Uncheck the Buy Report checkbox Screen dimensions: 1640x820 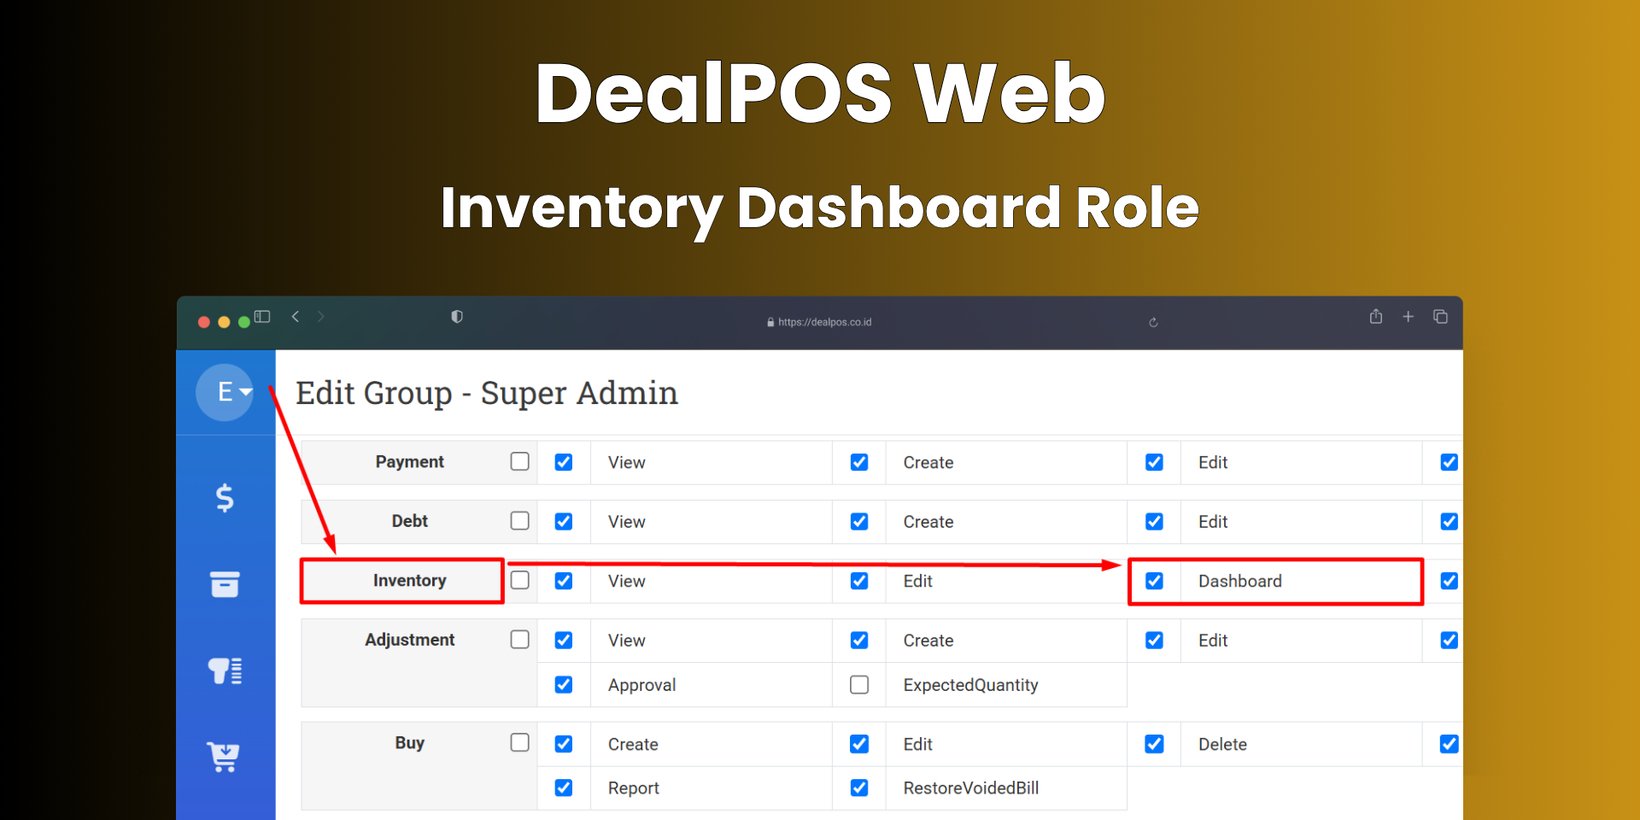(564, 788)
